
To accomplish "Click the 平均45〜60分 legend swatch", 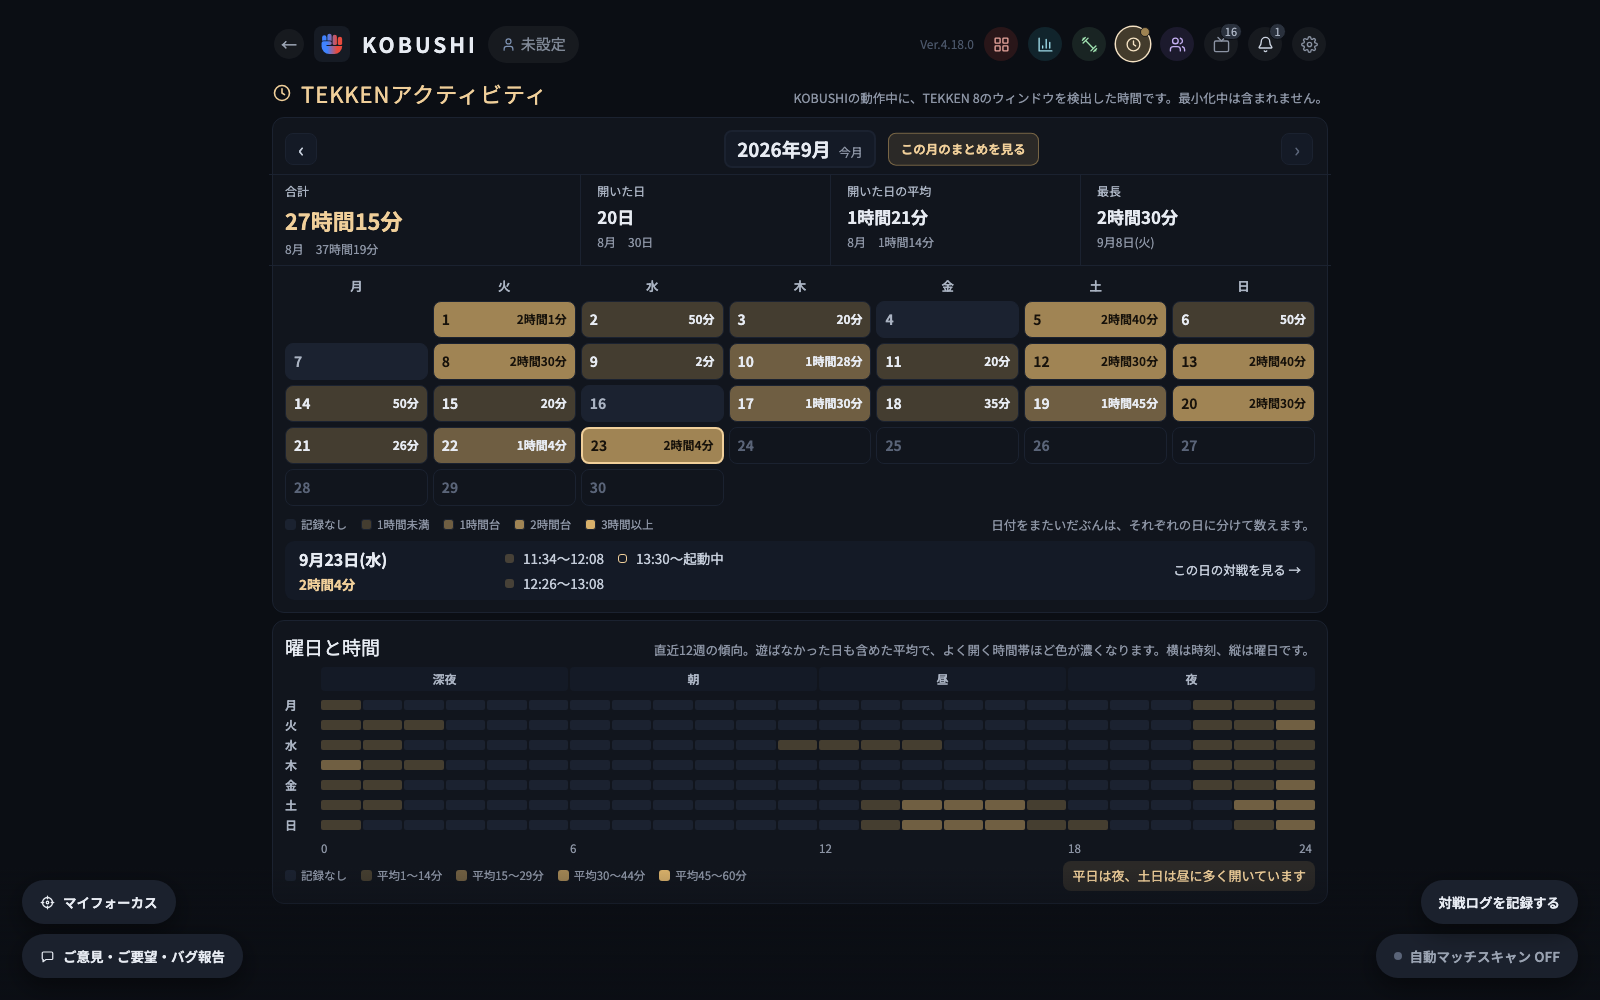I will (664, 876).
